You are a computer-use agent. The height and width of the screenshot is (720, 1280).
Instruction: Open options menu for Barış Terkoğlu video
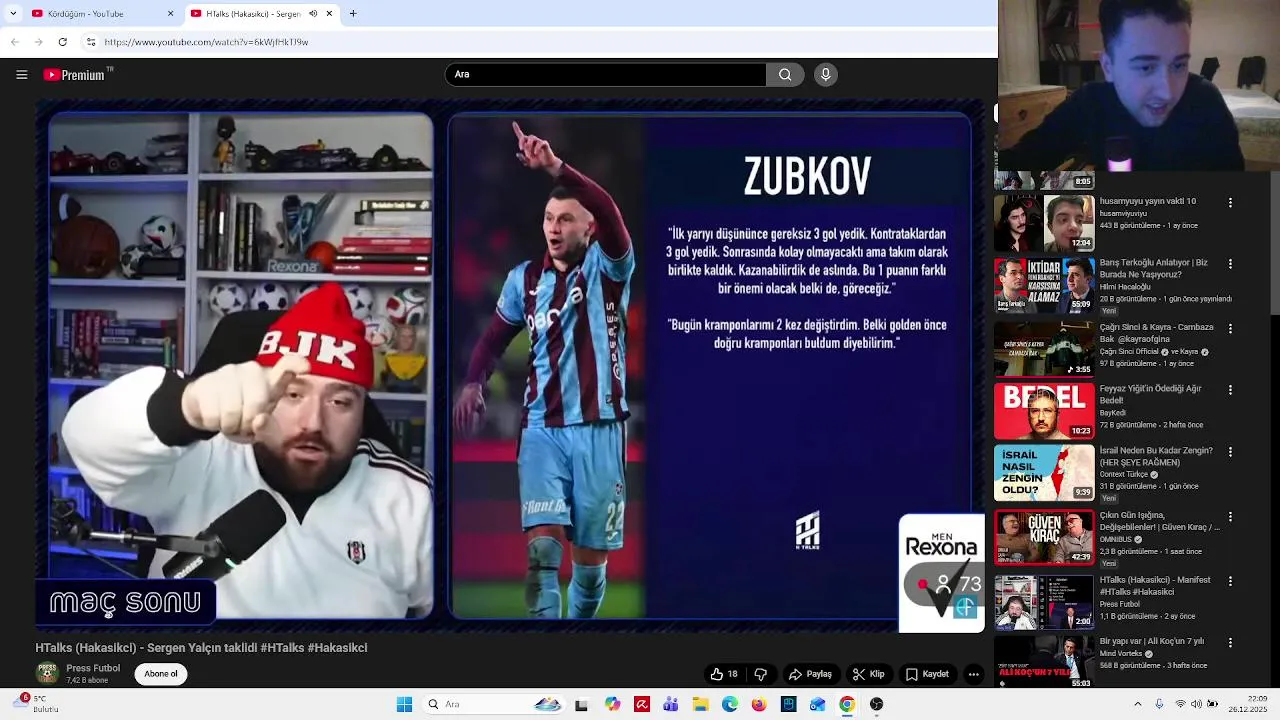tap(1230, 264)
